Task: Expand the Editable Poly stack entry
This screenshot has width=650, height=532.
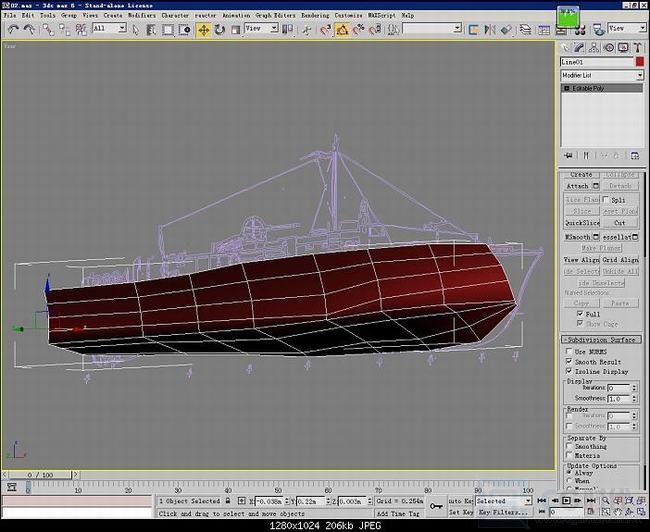Action: pyautogui.click(x=567, y=88)
